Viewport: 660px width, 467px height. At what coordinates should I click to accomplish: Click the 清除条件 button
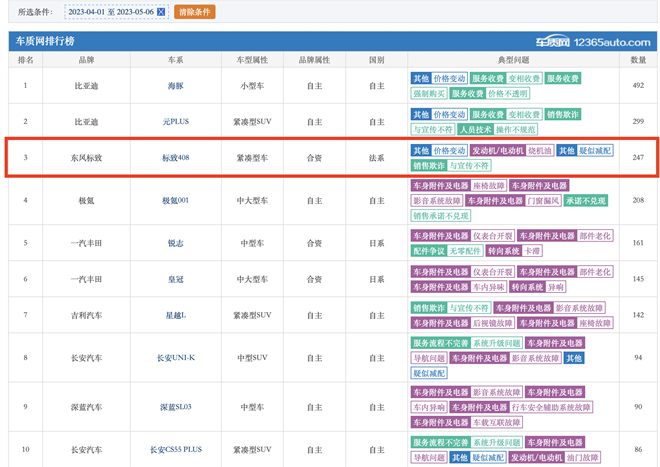tap(194, 12)
